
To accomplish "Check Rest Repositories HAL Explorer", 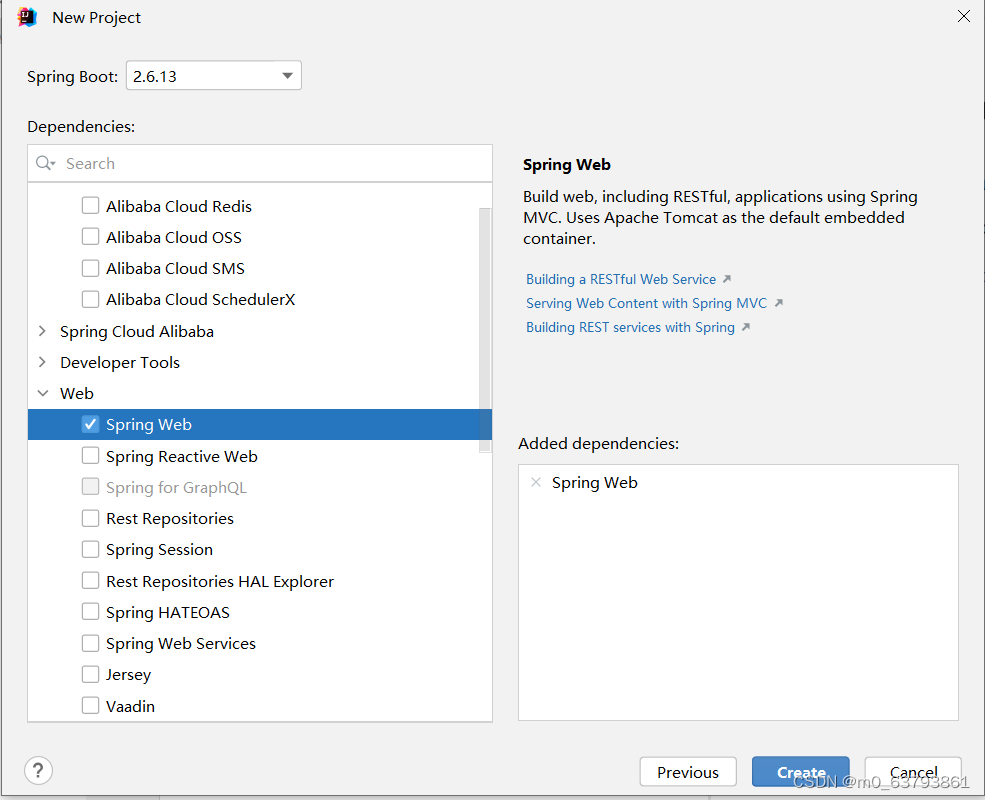I will point(90,580).
